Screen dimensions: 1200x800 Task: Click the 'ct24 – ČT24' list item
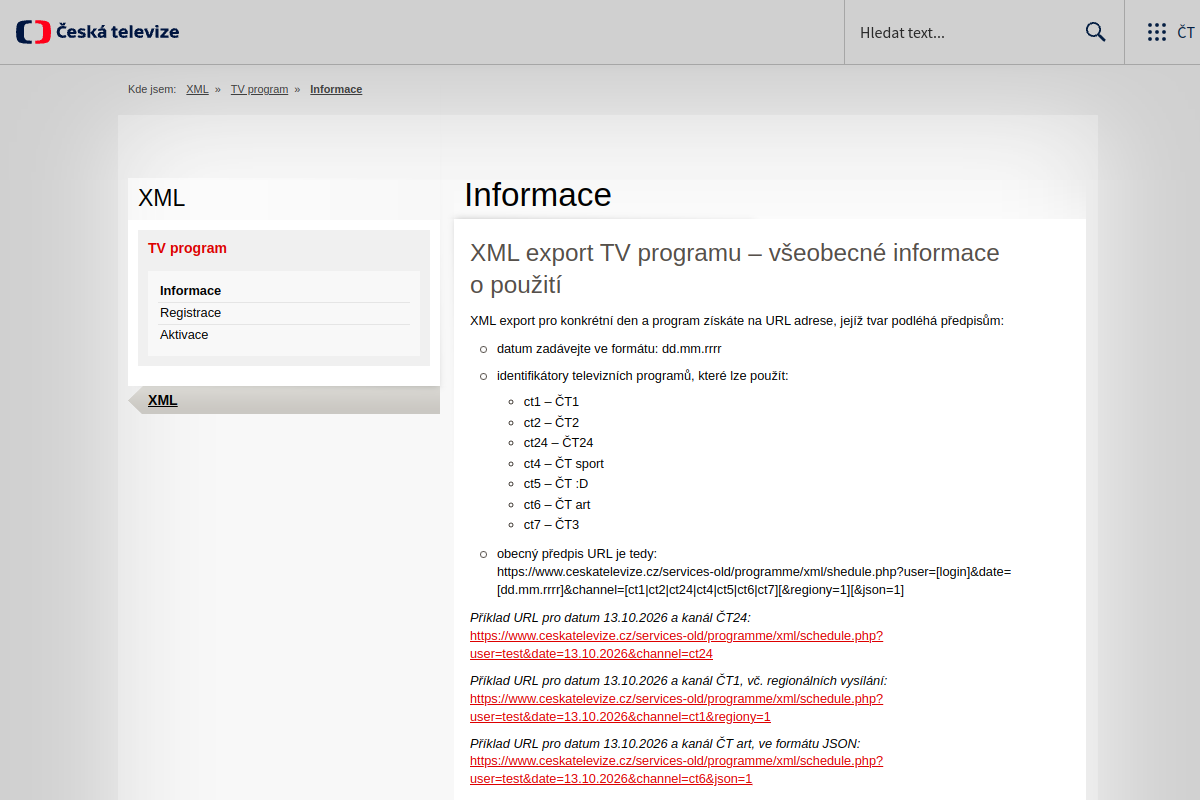pos(559,443)
